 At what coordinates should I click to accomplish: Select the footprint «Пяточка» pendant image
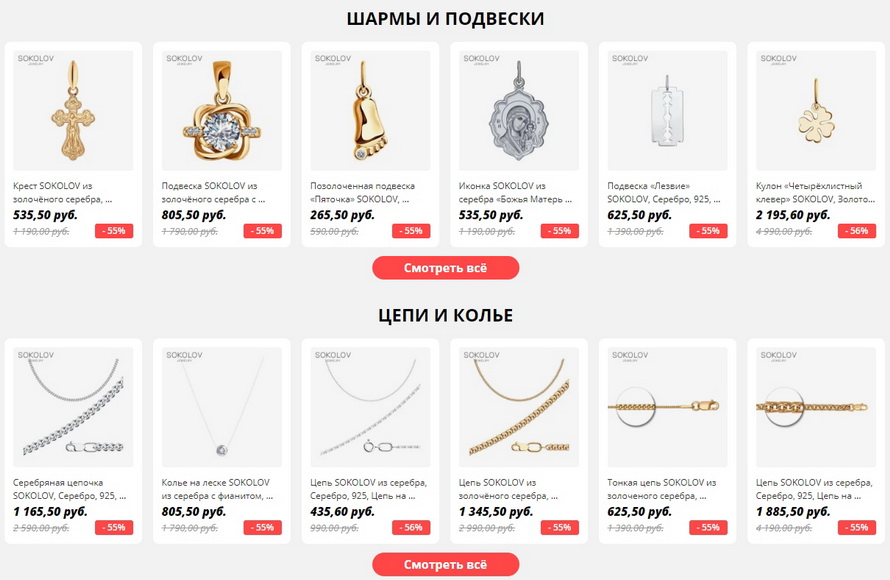tap(370, 111)
